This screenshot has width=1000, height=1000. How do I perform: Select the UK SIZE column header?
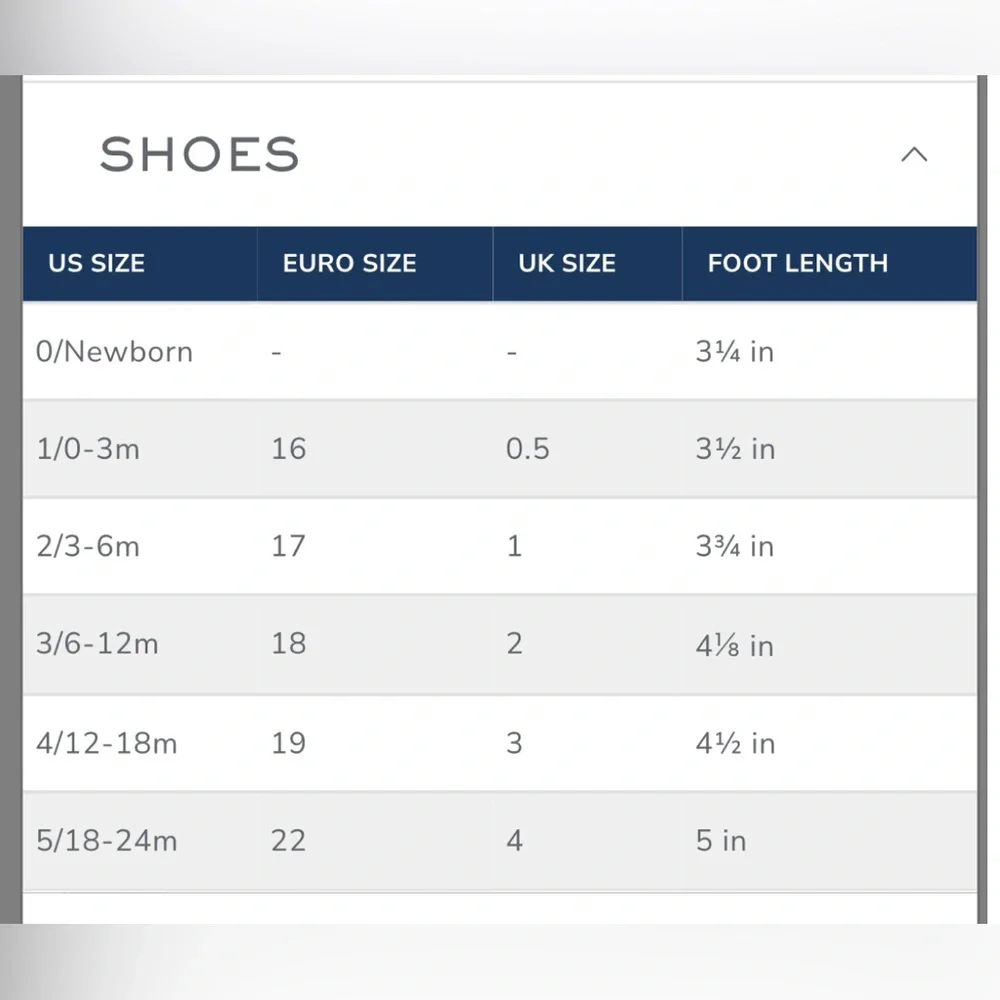567,263
